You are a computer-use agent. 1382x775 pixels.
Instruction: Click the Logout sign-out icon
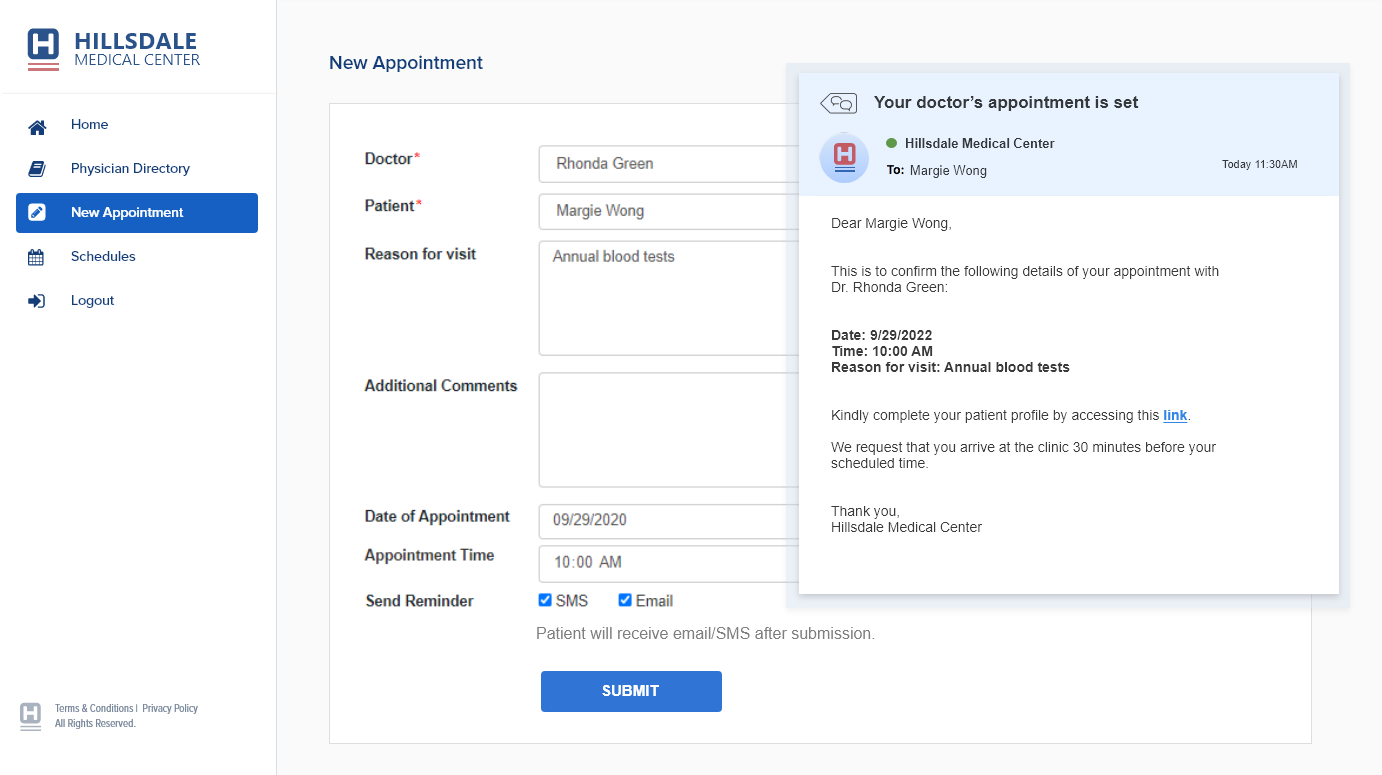tap(36, 300)
